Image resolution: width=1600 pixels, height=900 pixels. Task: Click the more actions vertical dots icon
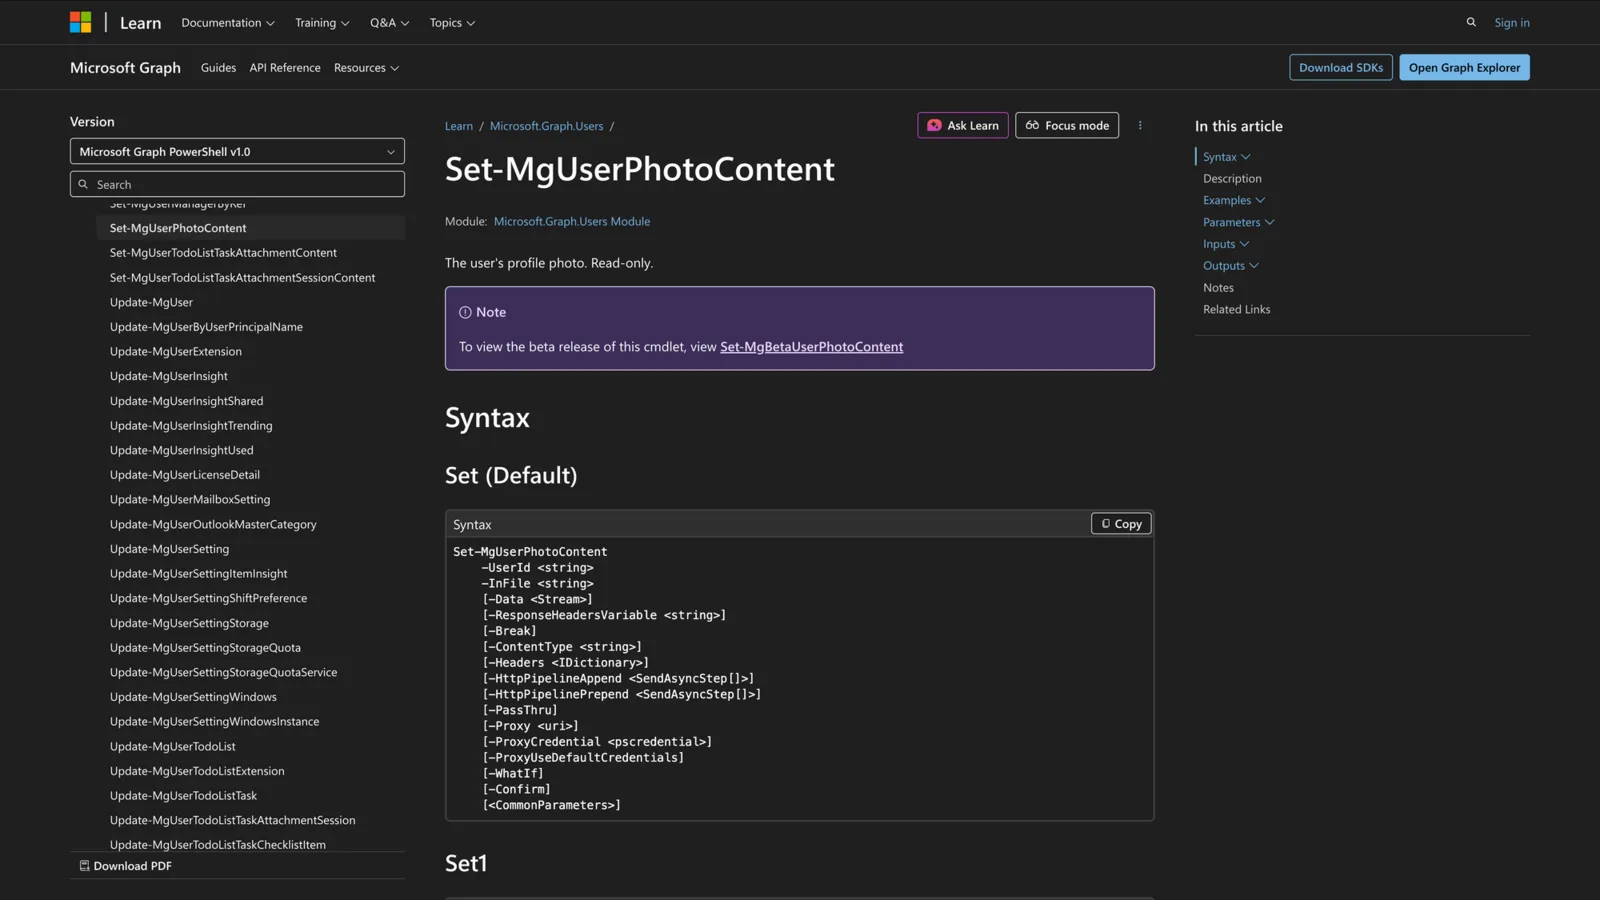pyautogui.click(x=1140, y=125)
